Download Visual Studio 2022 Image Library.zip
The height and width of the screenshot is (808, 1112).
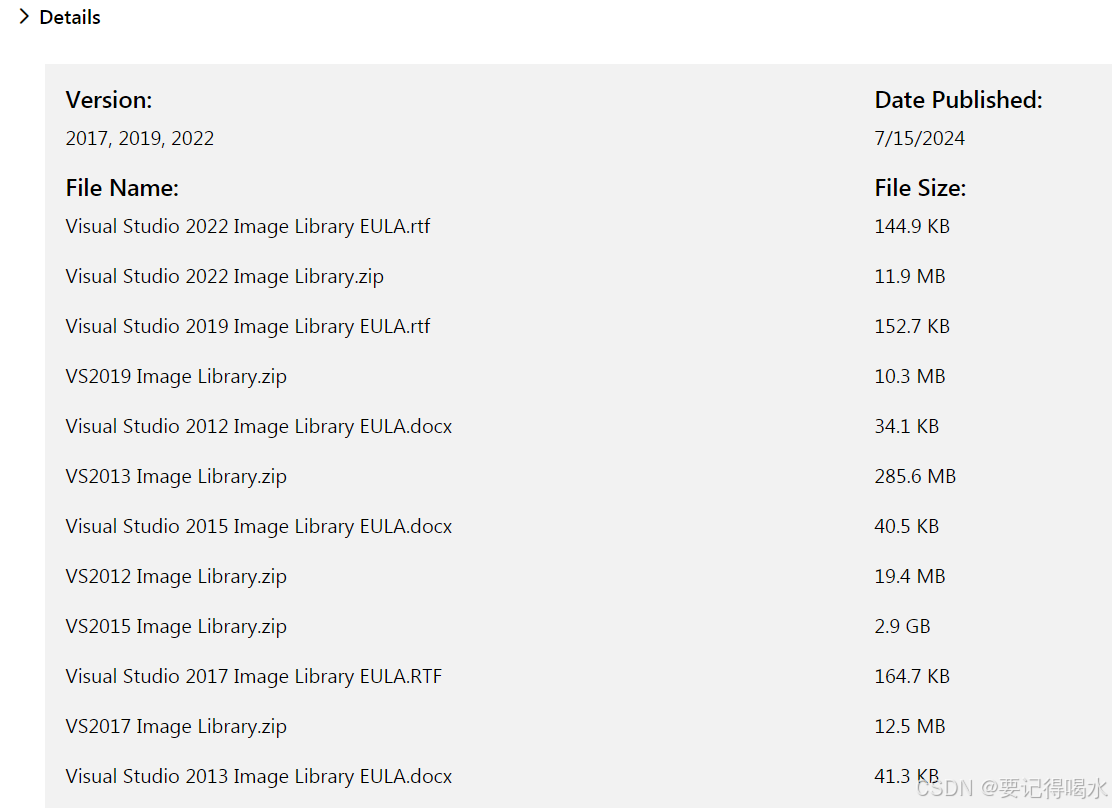pos(224,276)
